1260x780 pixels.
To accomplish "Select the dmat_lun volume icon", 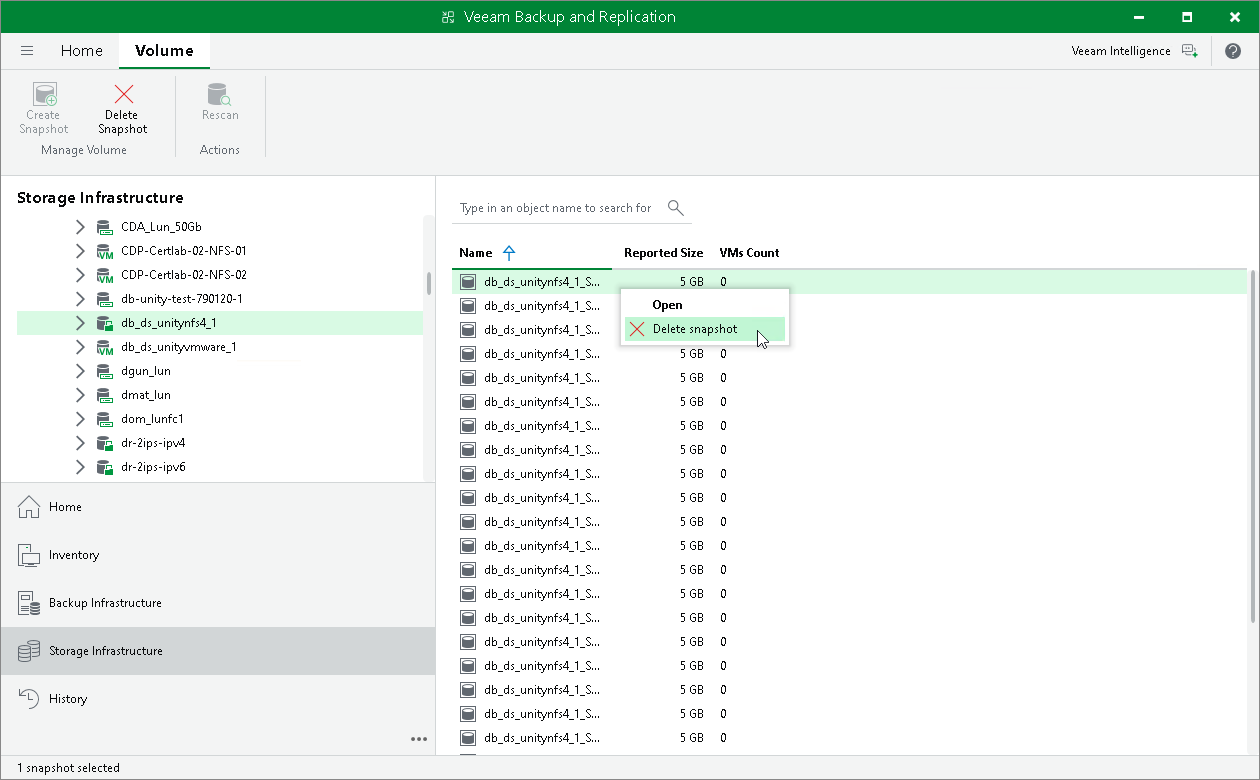I will [104, 395].
